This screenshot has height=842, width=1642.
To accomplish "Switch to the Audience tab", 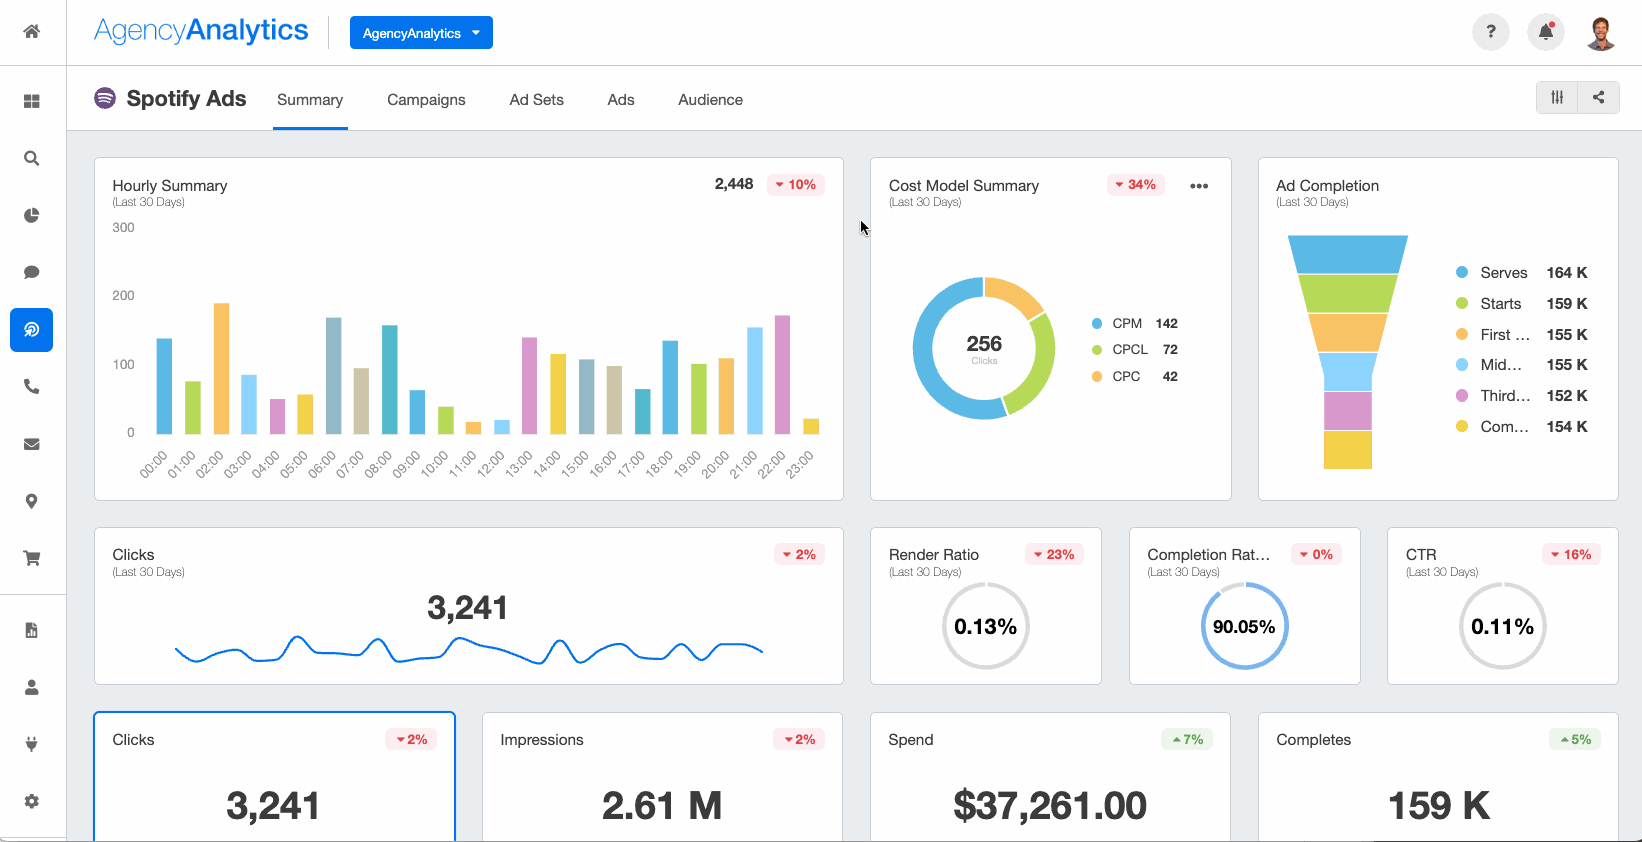I will [710, 100].
